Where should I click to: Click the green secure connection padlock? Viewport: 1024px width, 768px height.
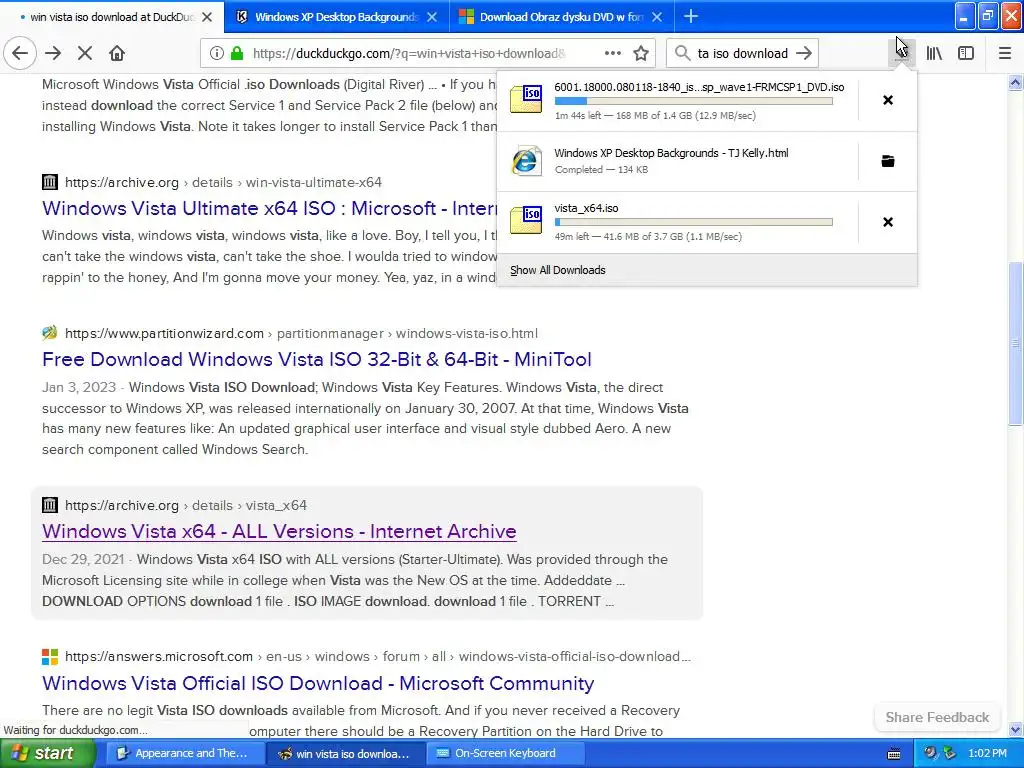coord(236,53)
